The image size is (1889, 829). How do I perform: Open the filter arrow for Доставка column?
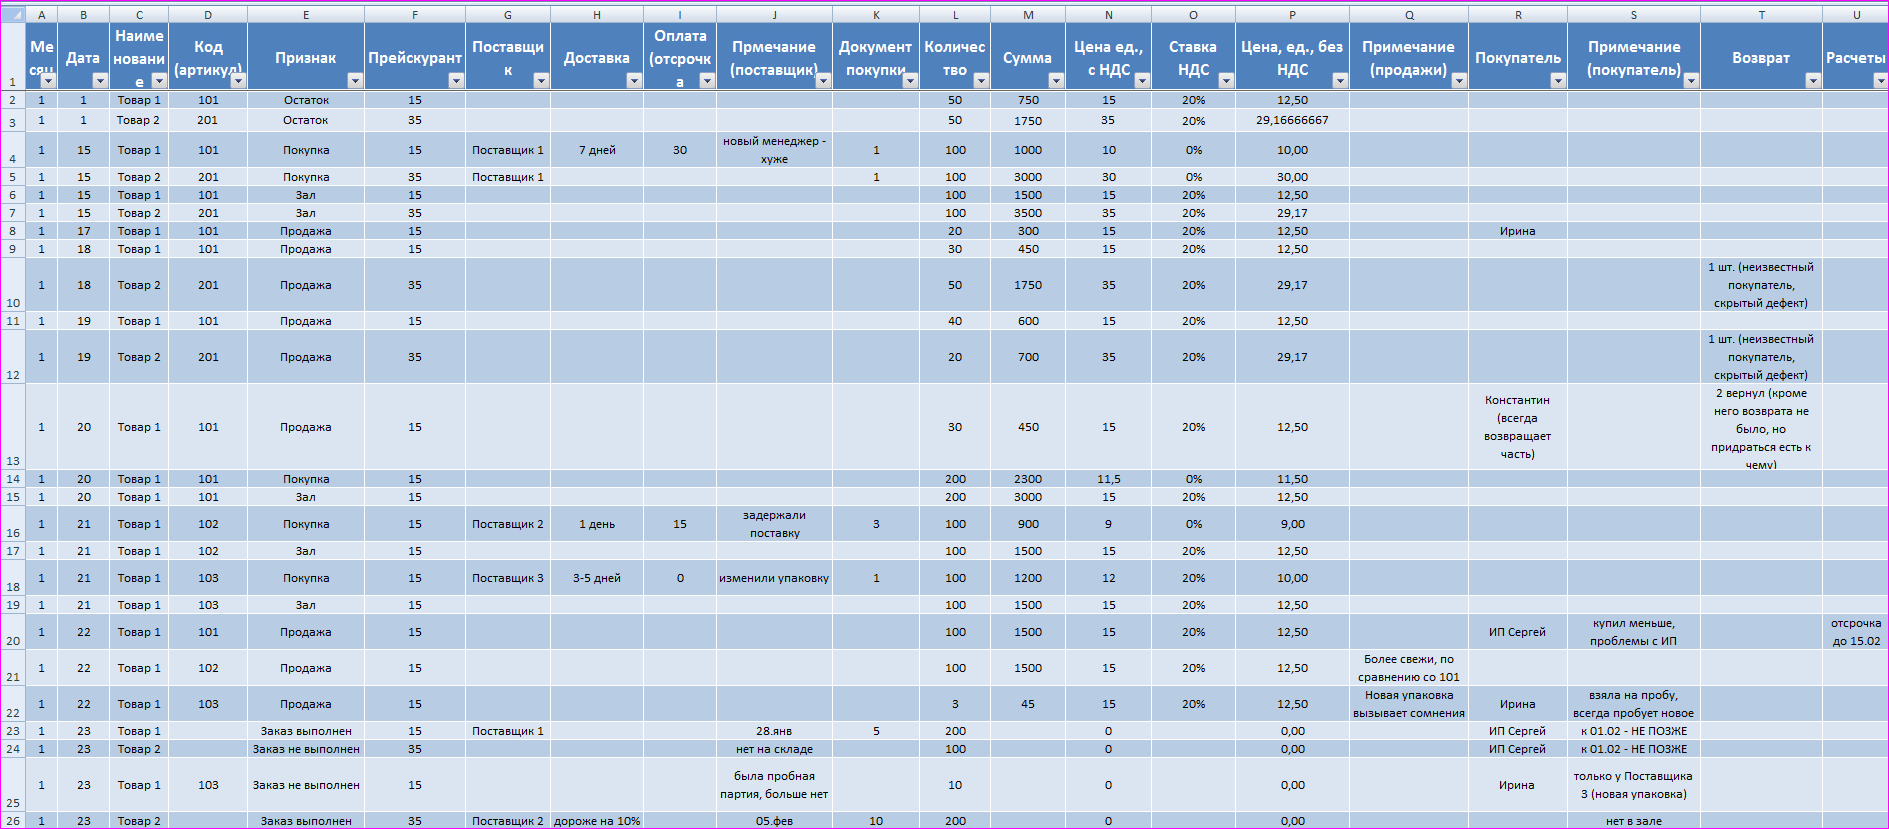point(633,81)
